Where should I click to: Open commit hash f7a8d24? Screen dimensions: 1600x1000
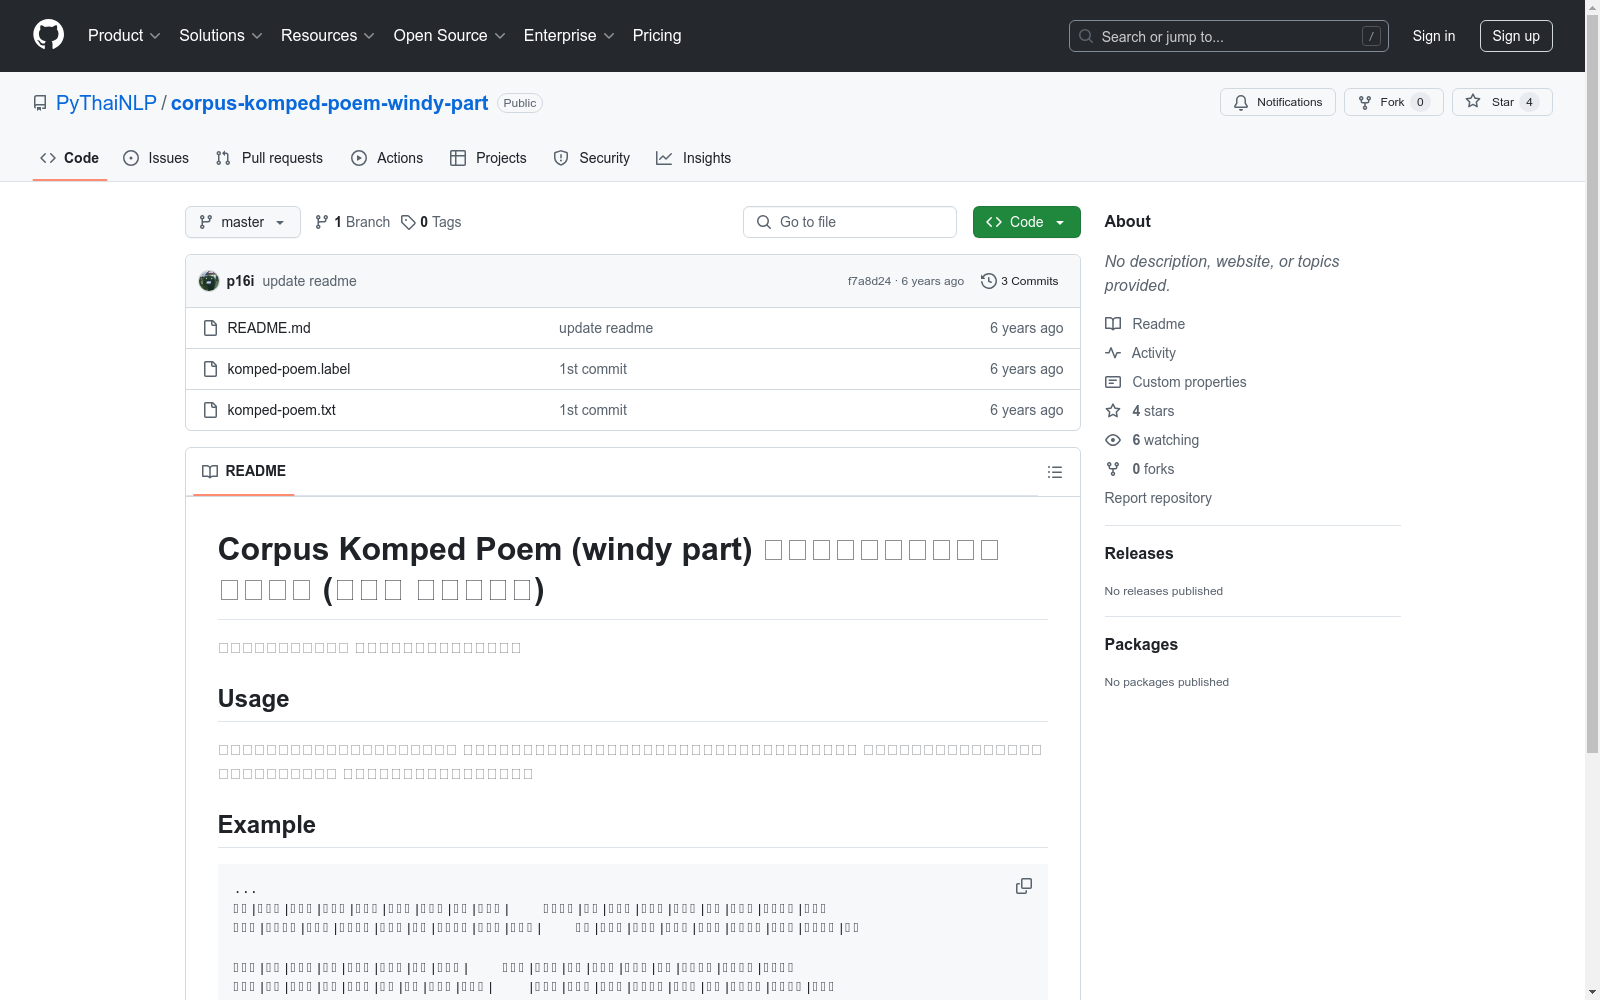click(x=869, y=281)
